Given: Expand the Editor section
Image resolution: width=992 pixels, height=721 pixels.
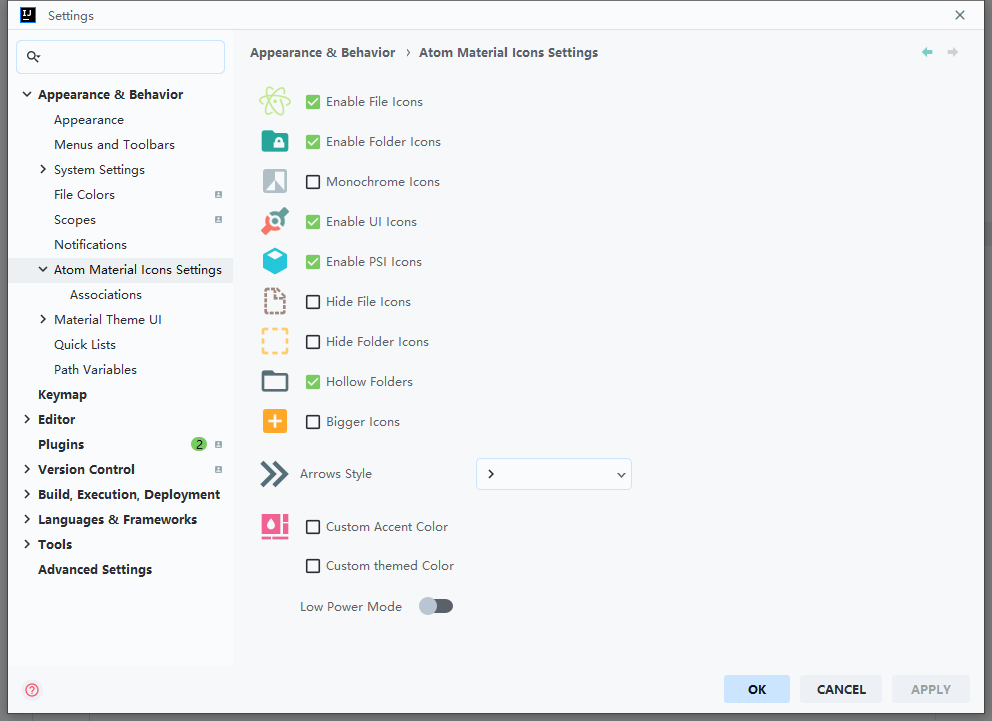Looking at the screenshot, I should [27, 419].
